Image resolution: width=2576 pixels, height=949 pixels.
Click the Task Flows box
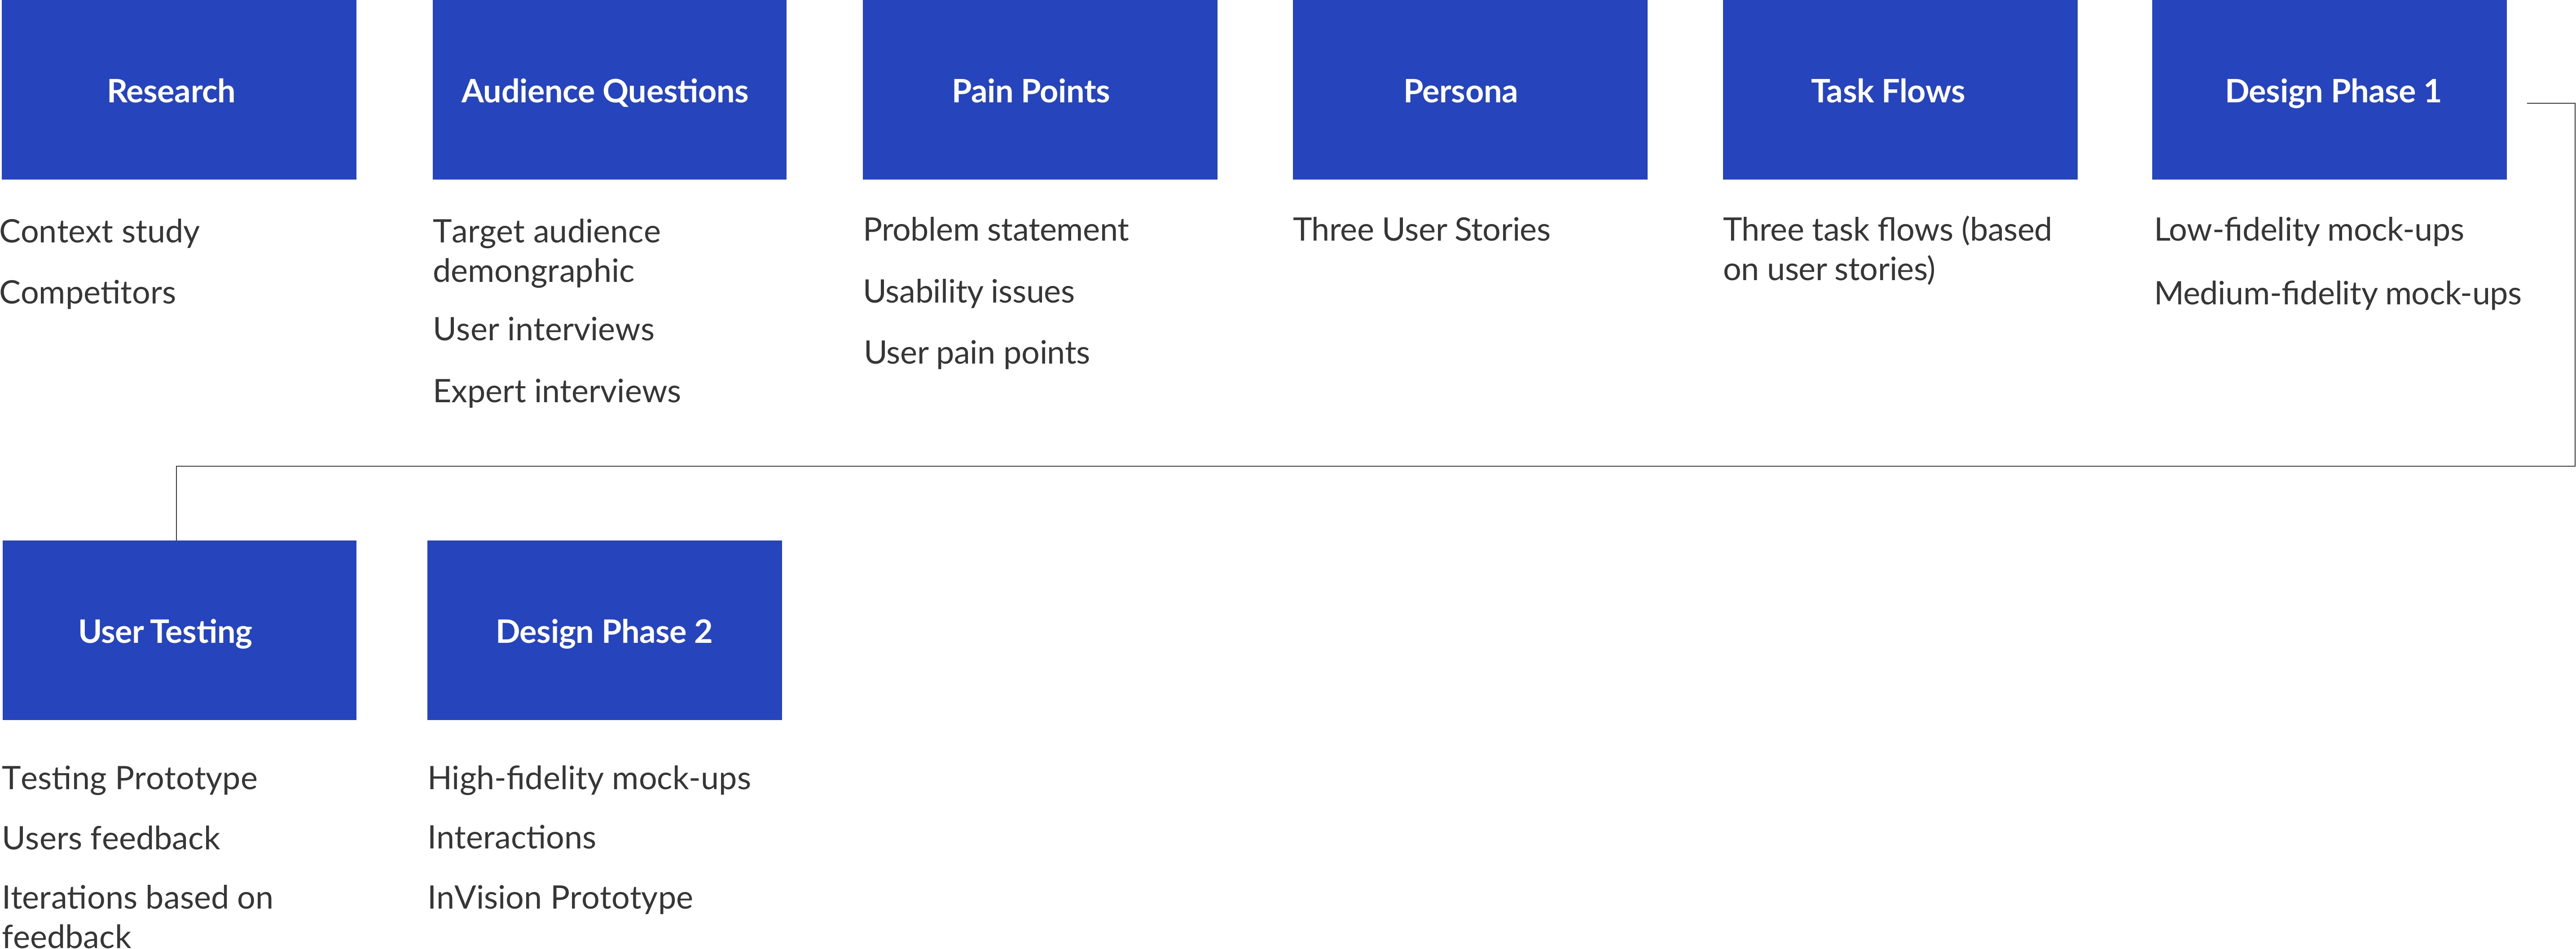[x=1899, y=90]
